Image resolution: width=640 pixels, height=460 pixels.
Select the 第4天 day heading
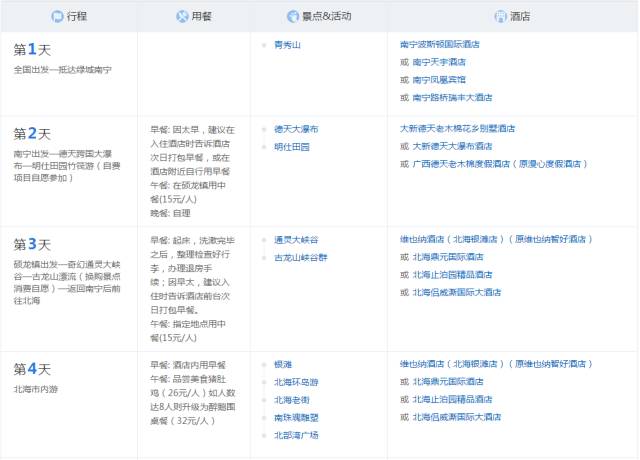[32, 369]
